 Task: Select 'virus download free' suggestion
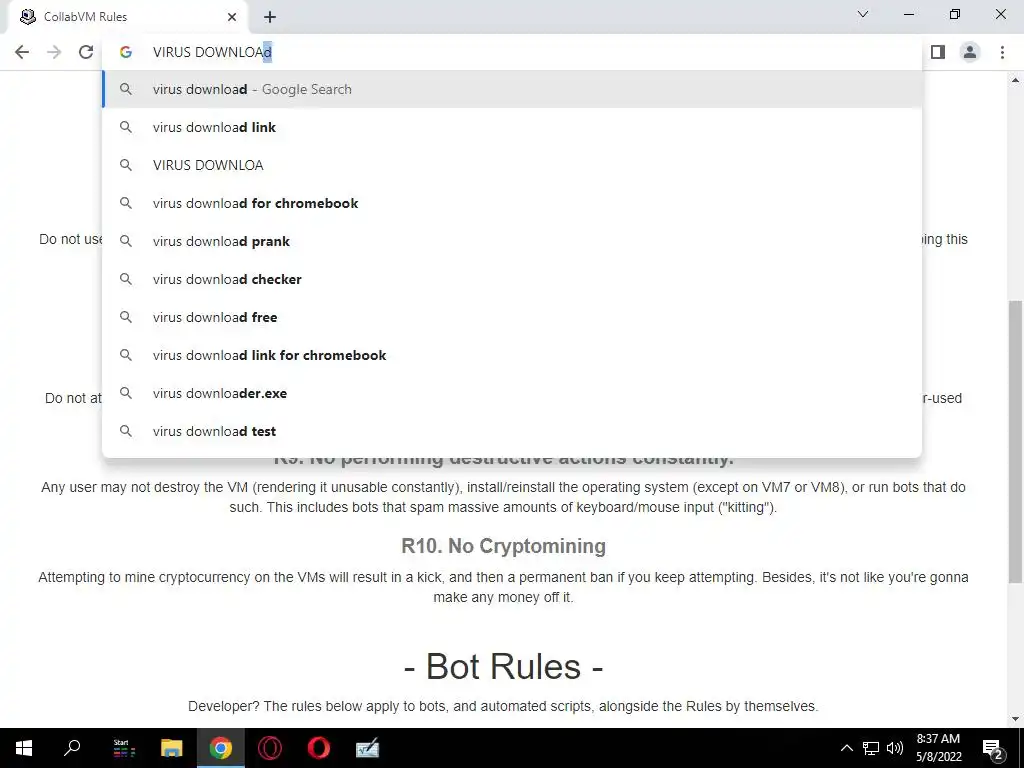512,317
